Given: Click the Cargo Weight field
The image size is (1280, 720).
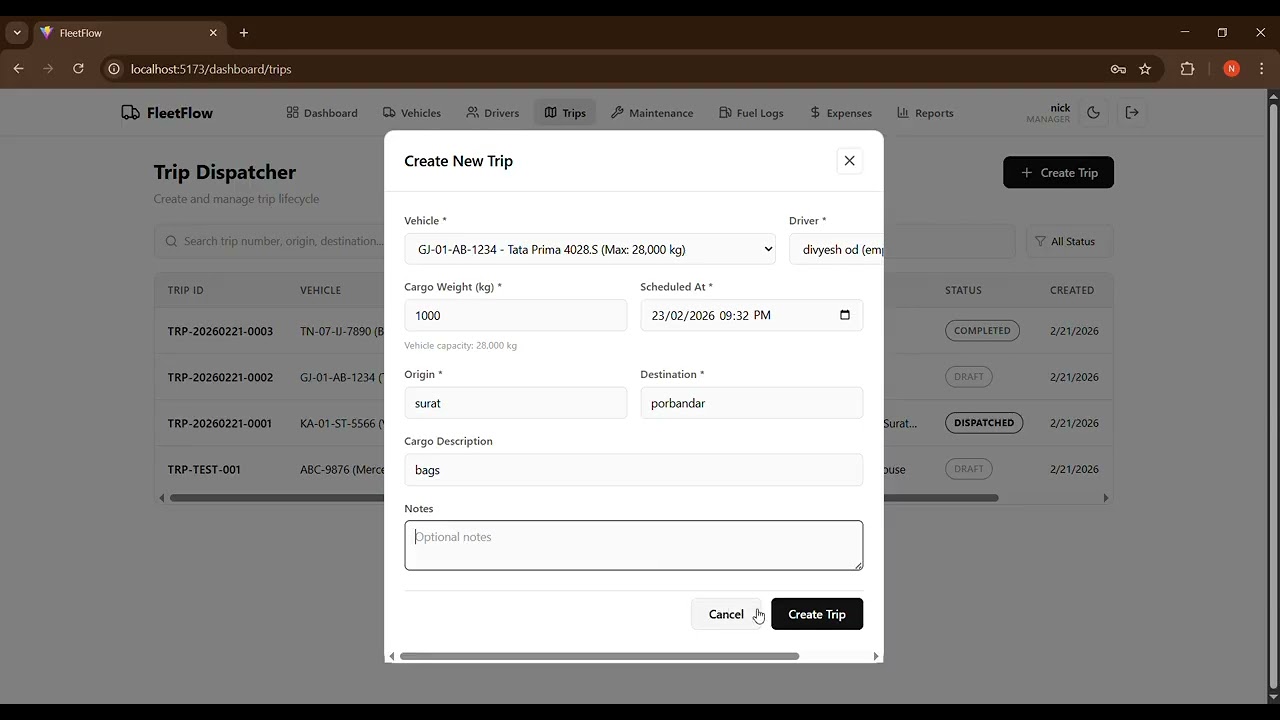Looking at the screenshot, I should (x=515, y=315).
